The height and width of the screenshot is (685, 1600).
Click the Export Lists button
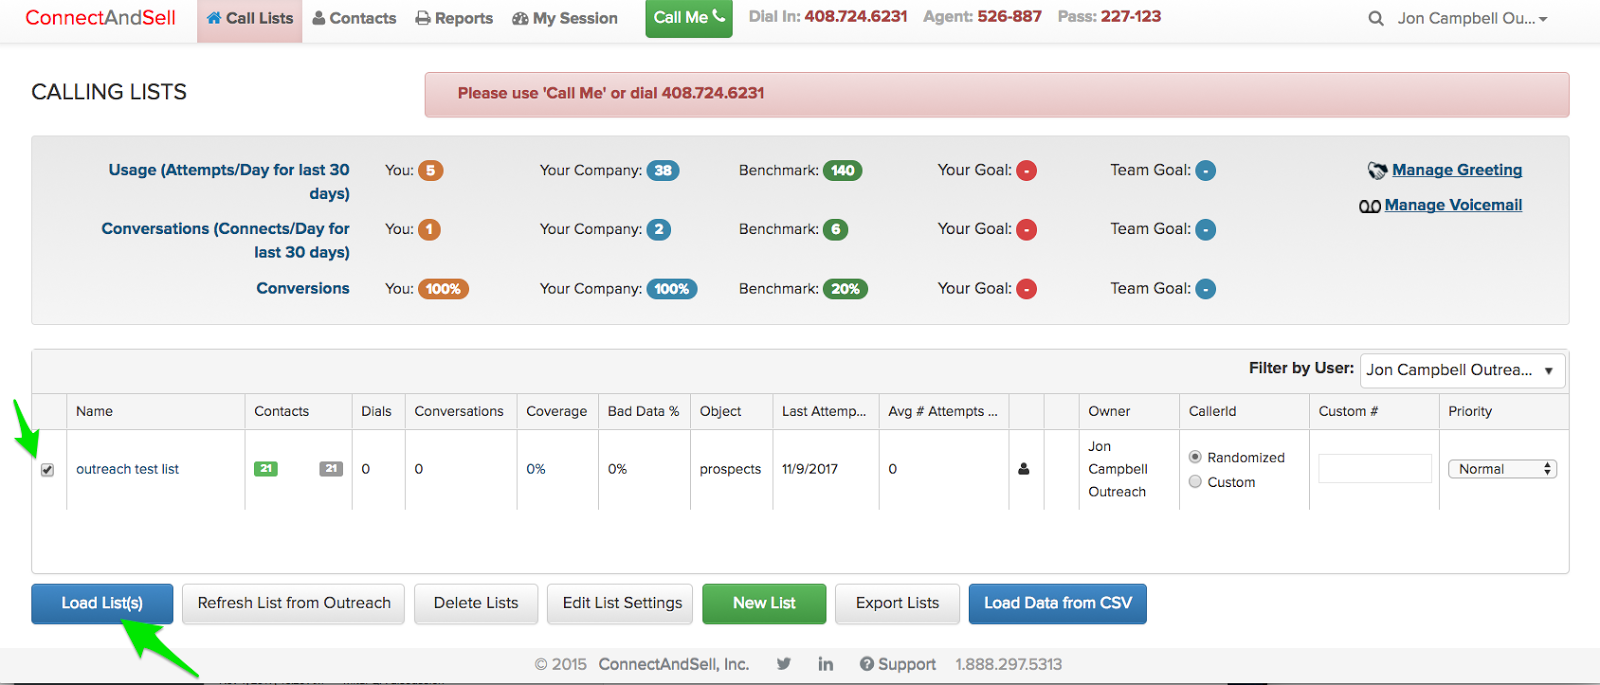pyautogui.click(x=897, y=604)
